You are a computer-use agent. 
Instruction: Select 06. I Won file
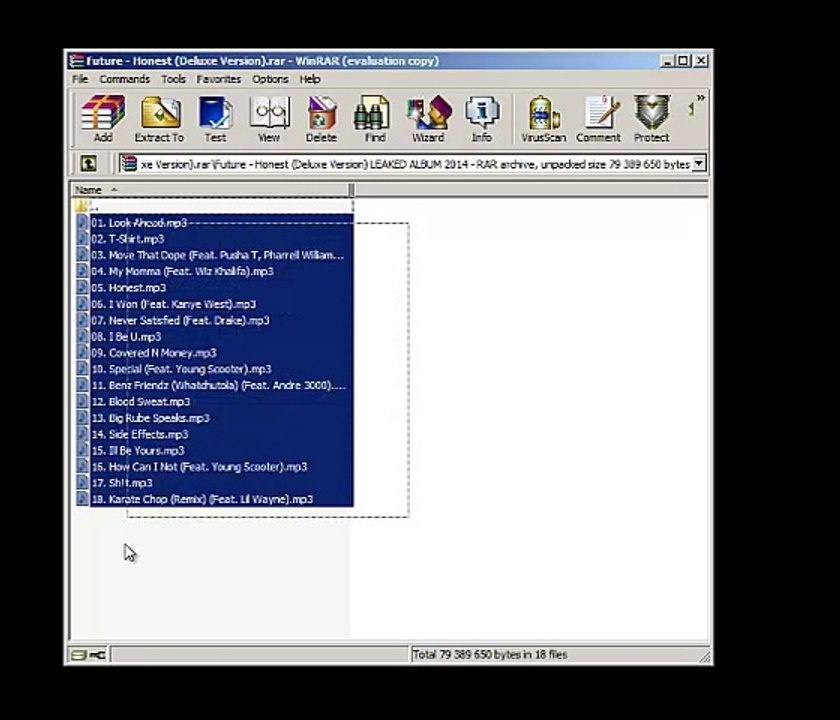tap(214, 304)
